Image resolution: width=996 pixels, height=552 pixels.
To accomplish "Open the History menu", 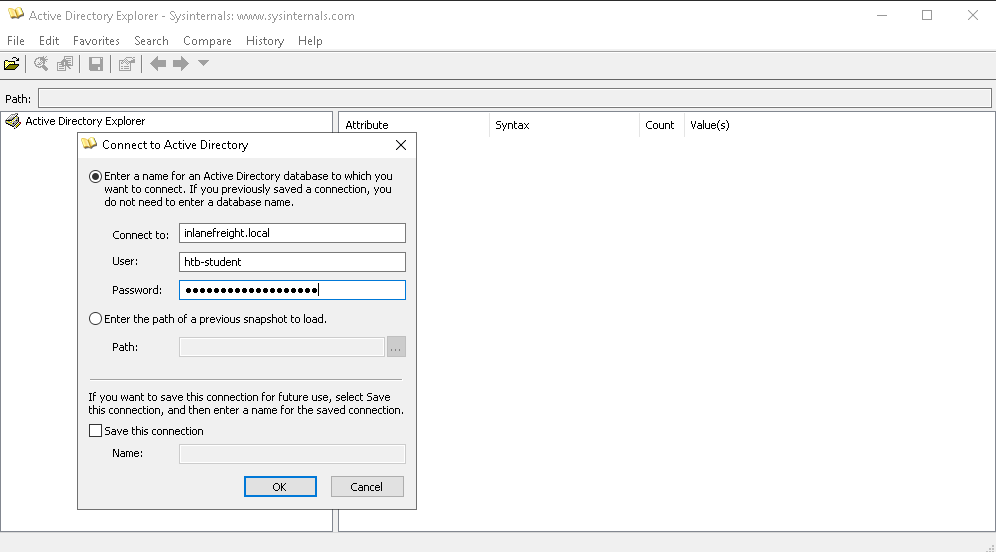I will pos(265,41).
